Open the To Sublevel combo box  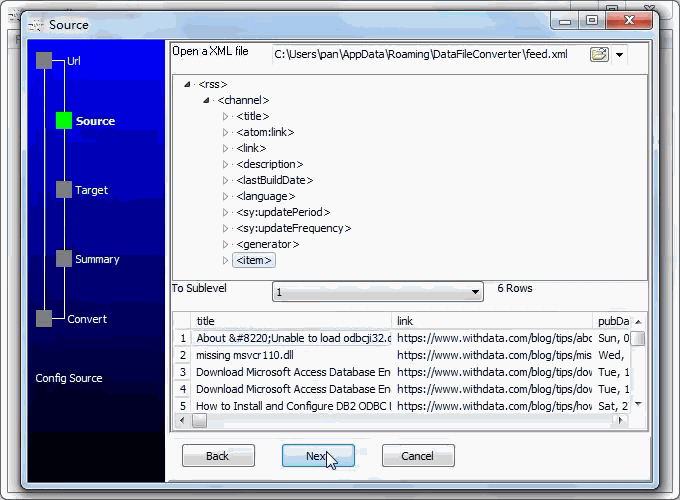pos(378,292)
